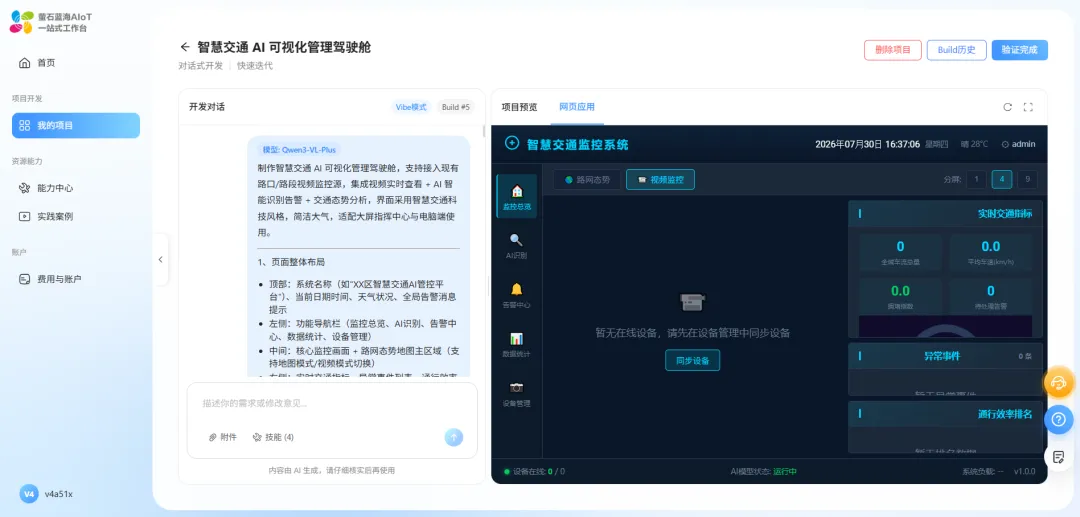The image size is (1080, 517).
Task: Open the feedback note floating button
Action: point(1059,456)
